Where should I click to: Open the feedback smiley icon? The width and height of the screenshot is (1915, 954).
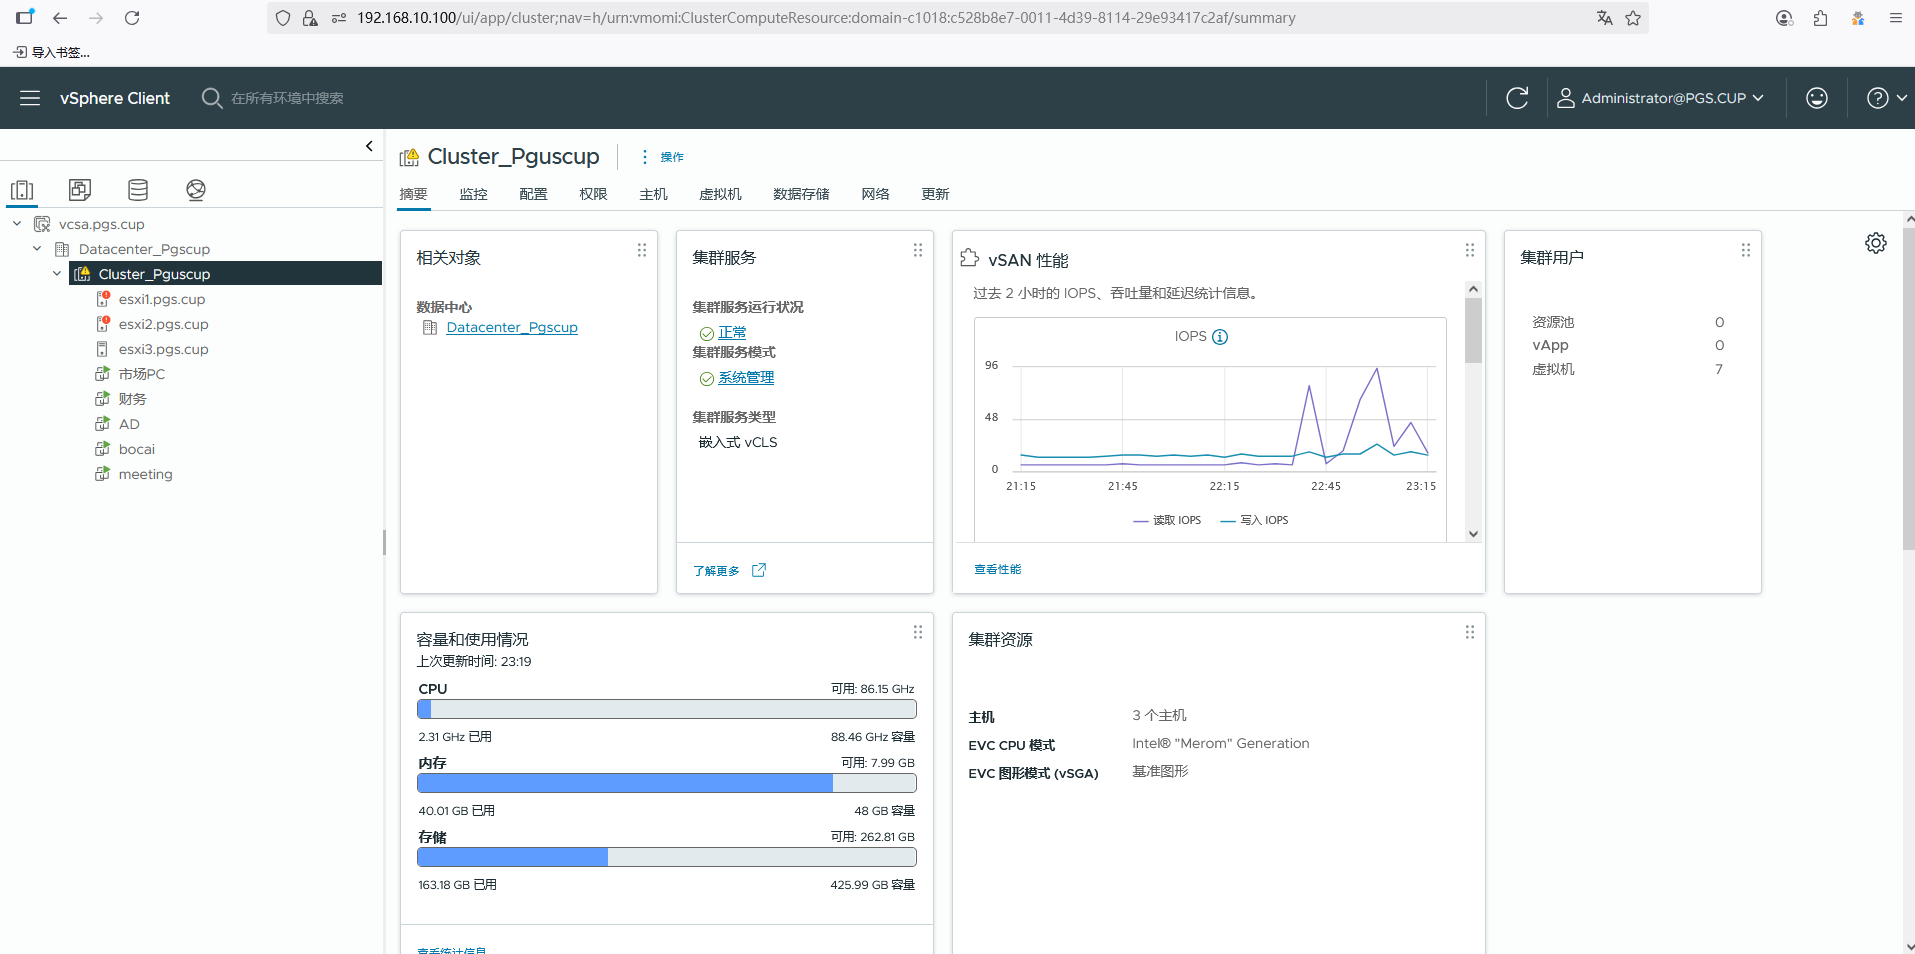click(1817, 98)
